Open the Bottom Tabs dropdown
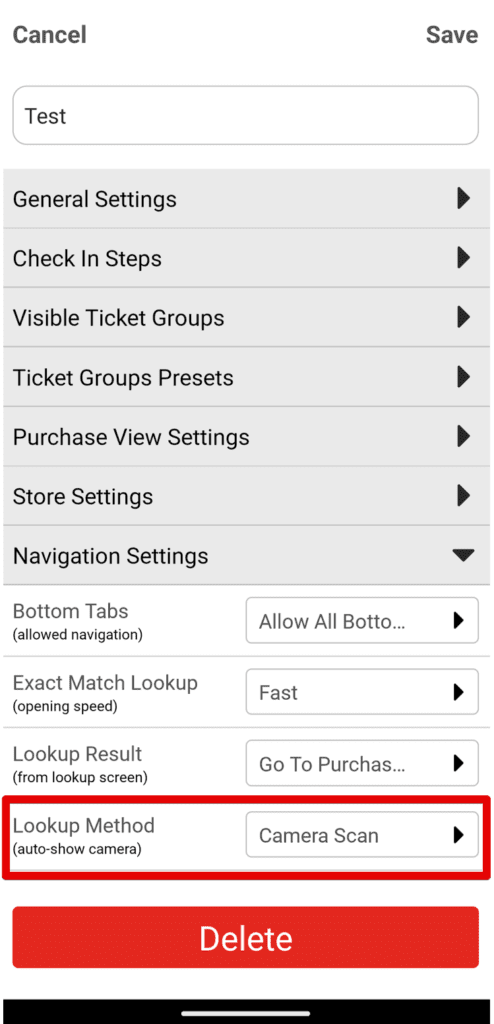Viewport: 494px width, 1024px height. 362,620
